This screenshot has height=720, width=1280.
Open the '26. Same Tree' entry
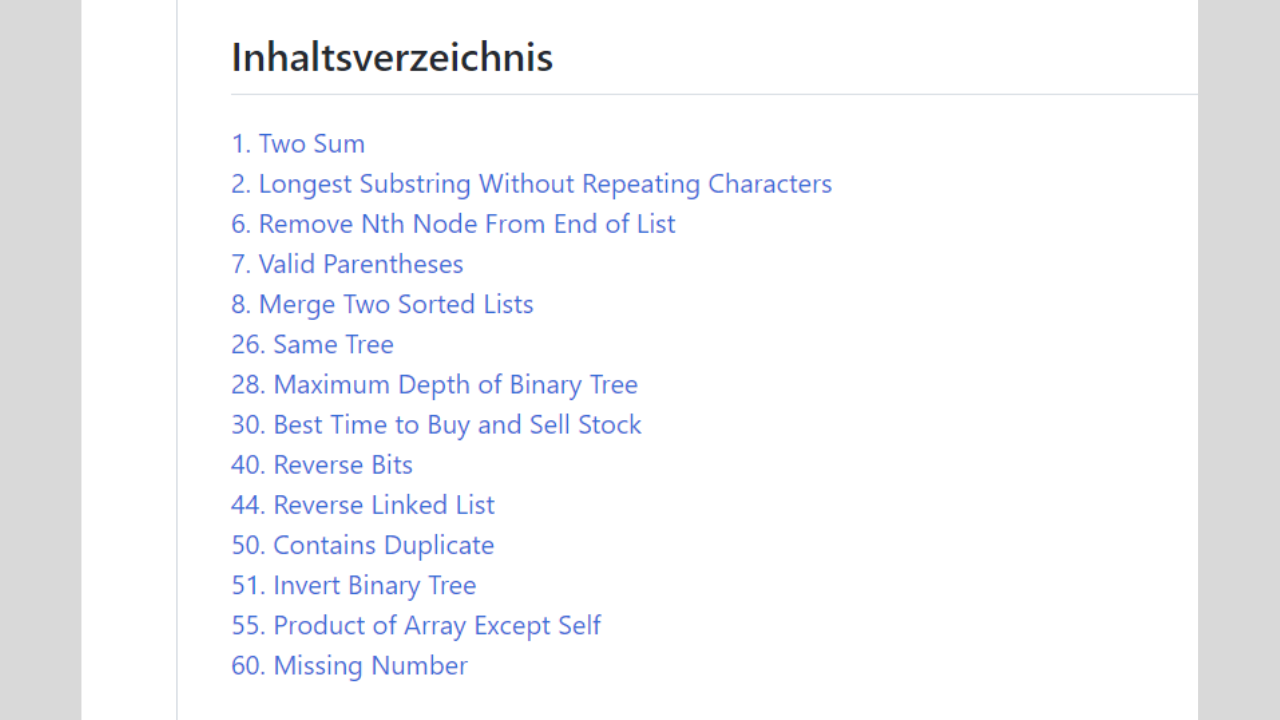coord(312,344)
